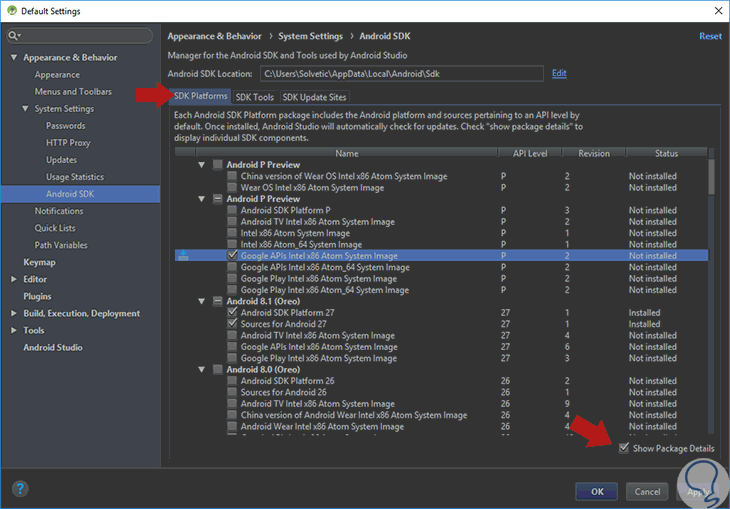Click the search magnifier icon
Viewport: 730px width, 509px height.
click(14, 36)
